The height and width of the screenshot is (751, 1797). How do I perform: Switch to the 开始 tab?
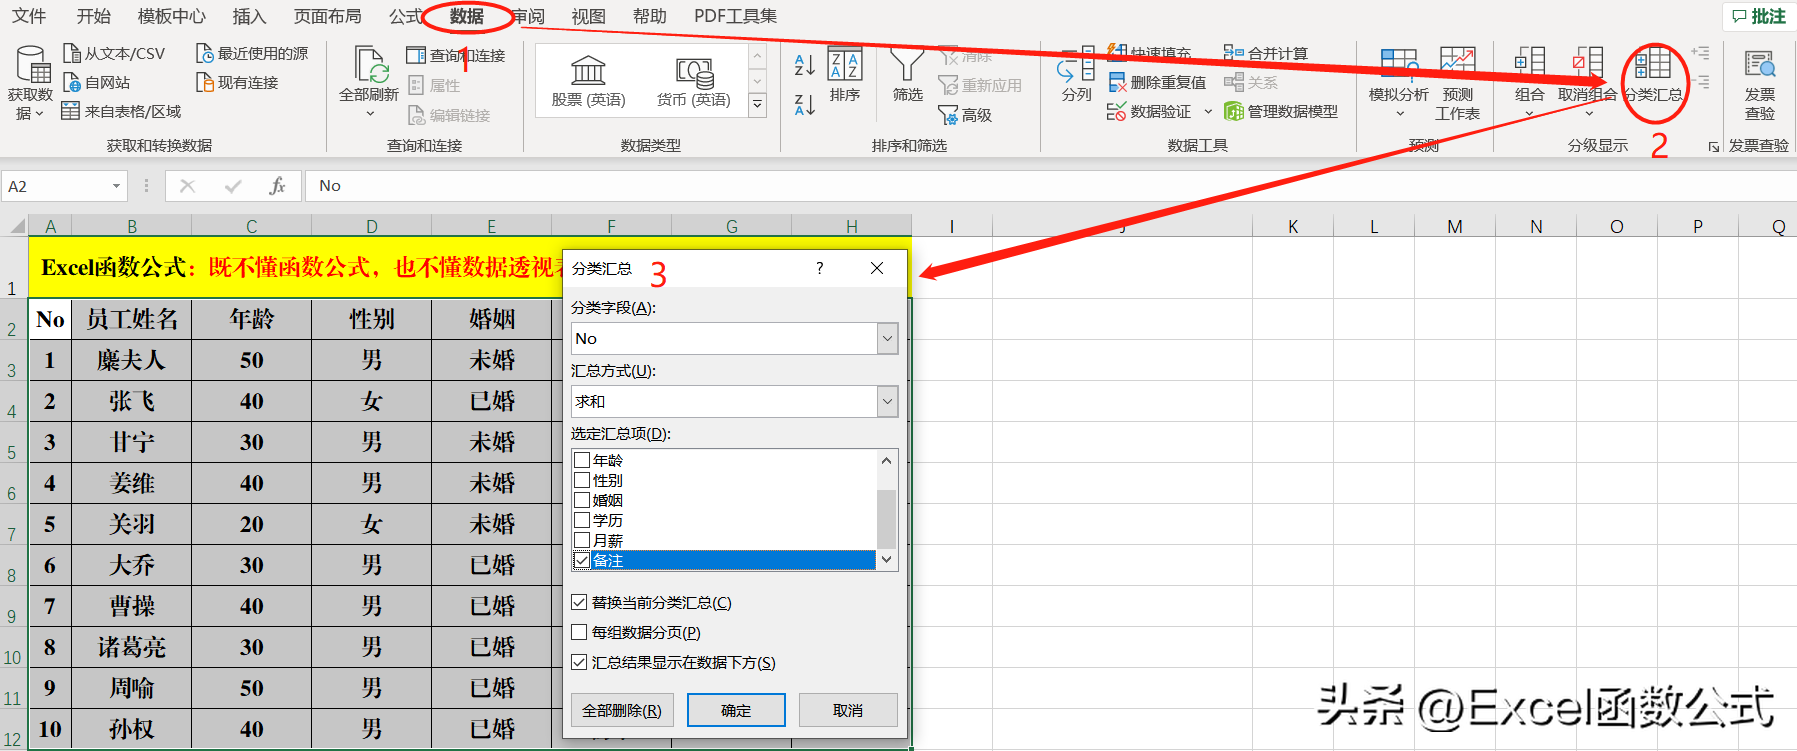(x=94, y=16)
